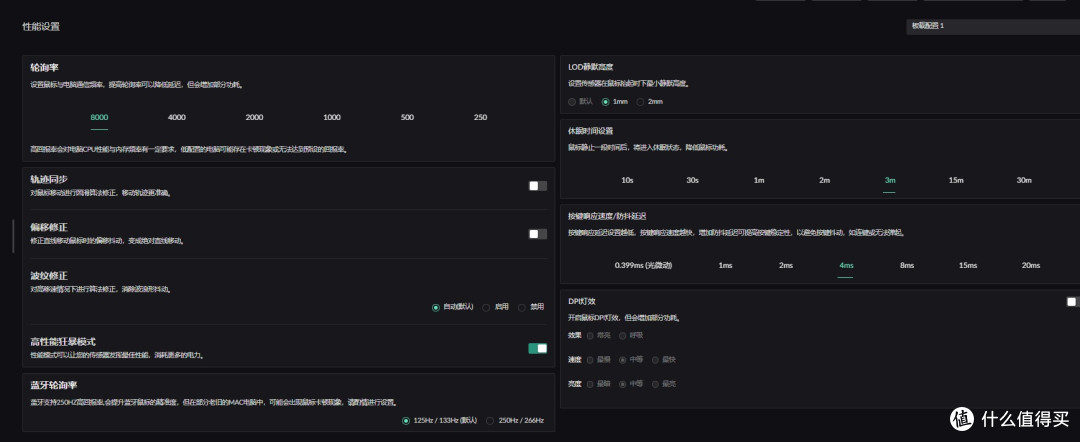The height and width of the screenshot is (442, 1080).
Task: Select 15ms debounce delay
Action: pyautogui.click(x=967, y=266)
